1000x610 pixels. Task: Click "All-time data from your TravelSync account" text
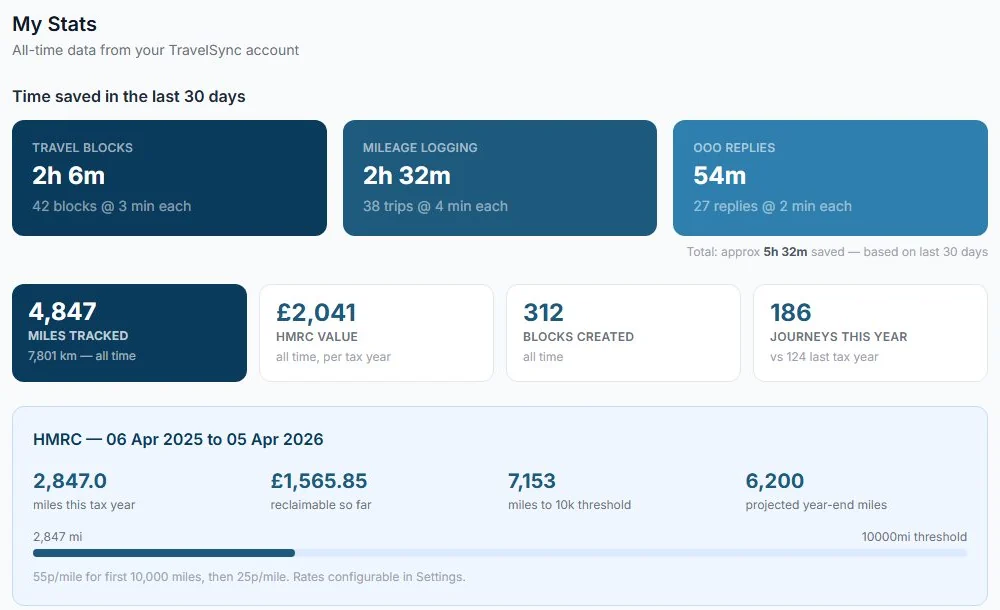pos(156,50)
